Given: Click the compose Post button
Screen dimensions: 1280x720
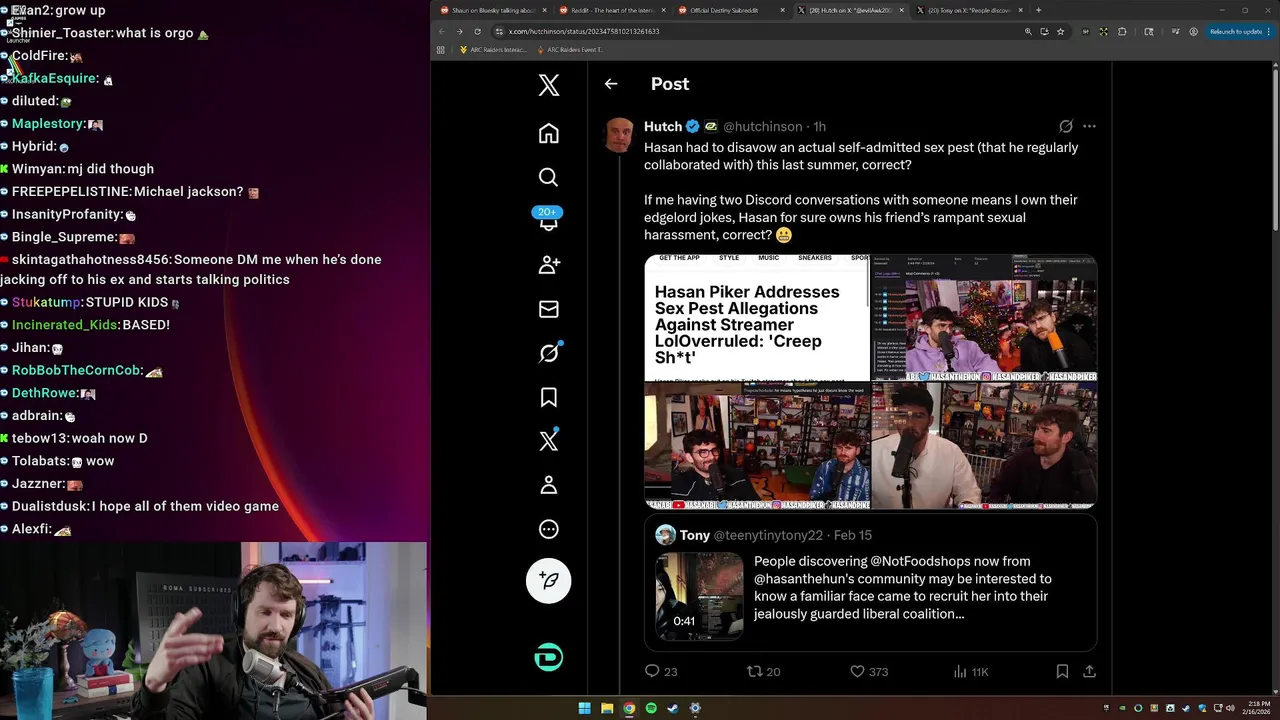Looking at the screenshot, I should (x=548, y=580).
